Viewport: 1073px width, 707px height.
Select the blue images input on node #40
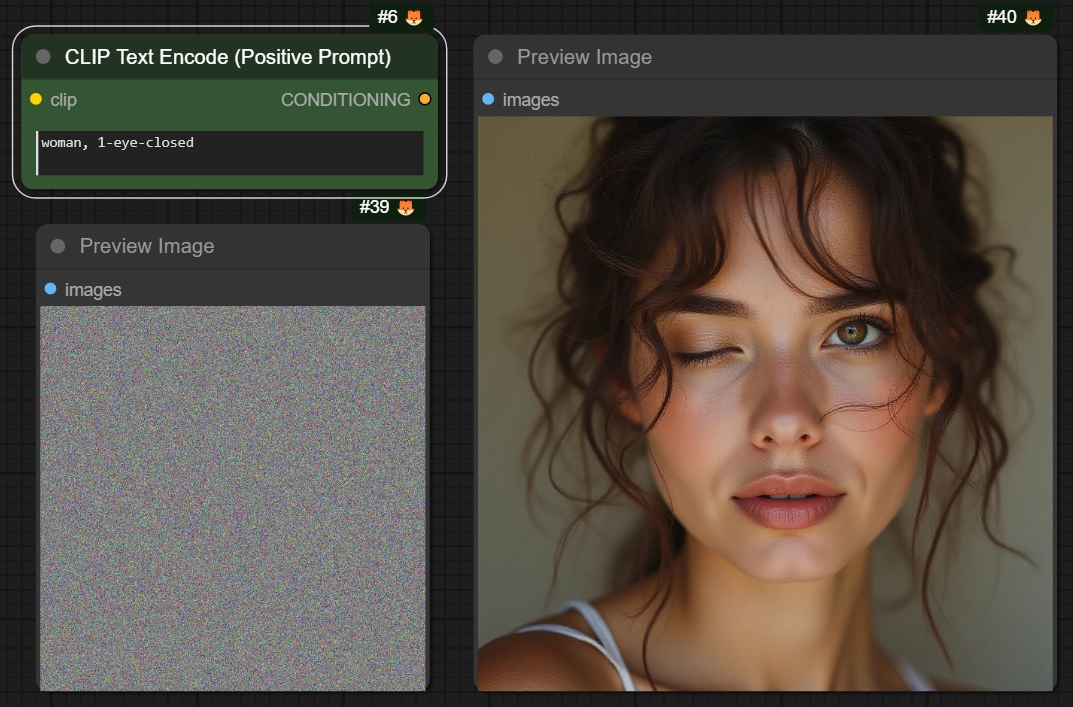487,99
